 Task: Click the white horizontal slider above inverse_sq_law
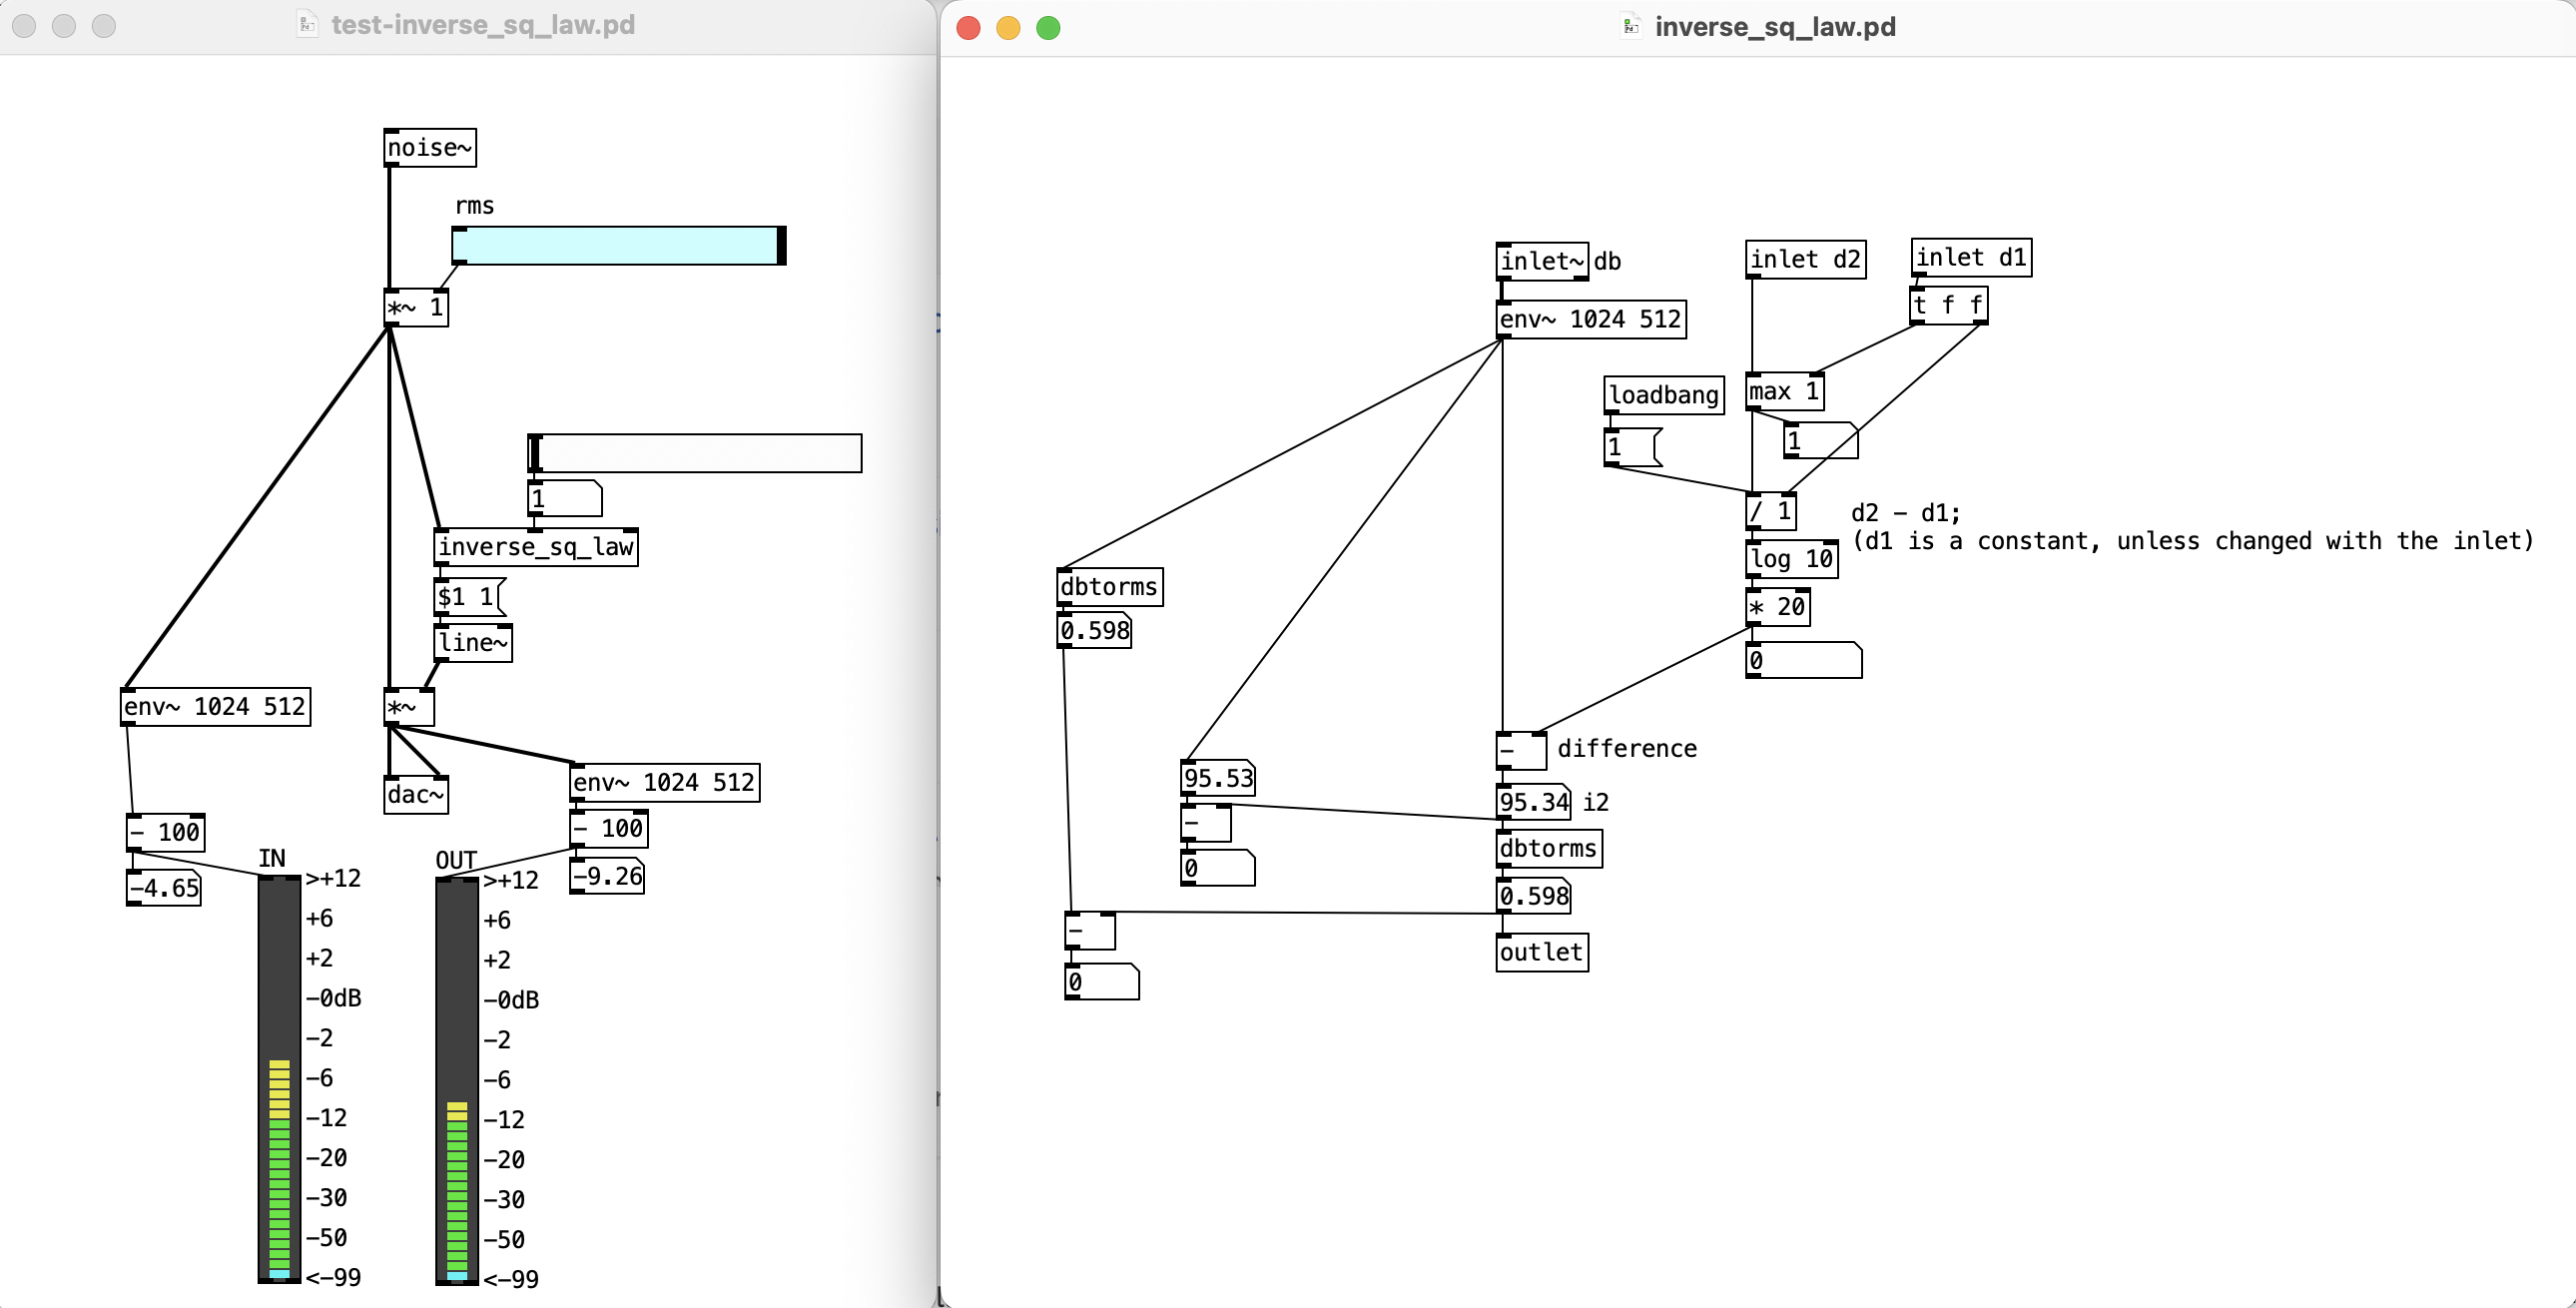coord(695,453)
